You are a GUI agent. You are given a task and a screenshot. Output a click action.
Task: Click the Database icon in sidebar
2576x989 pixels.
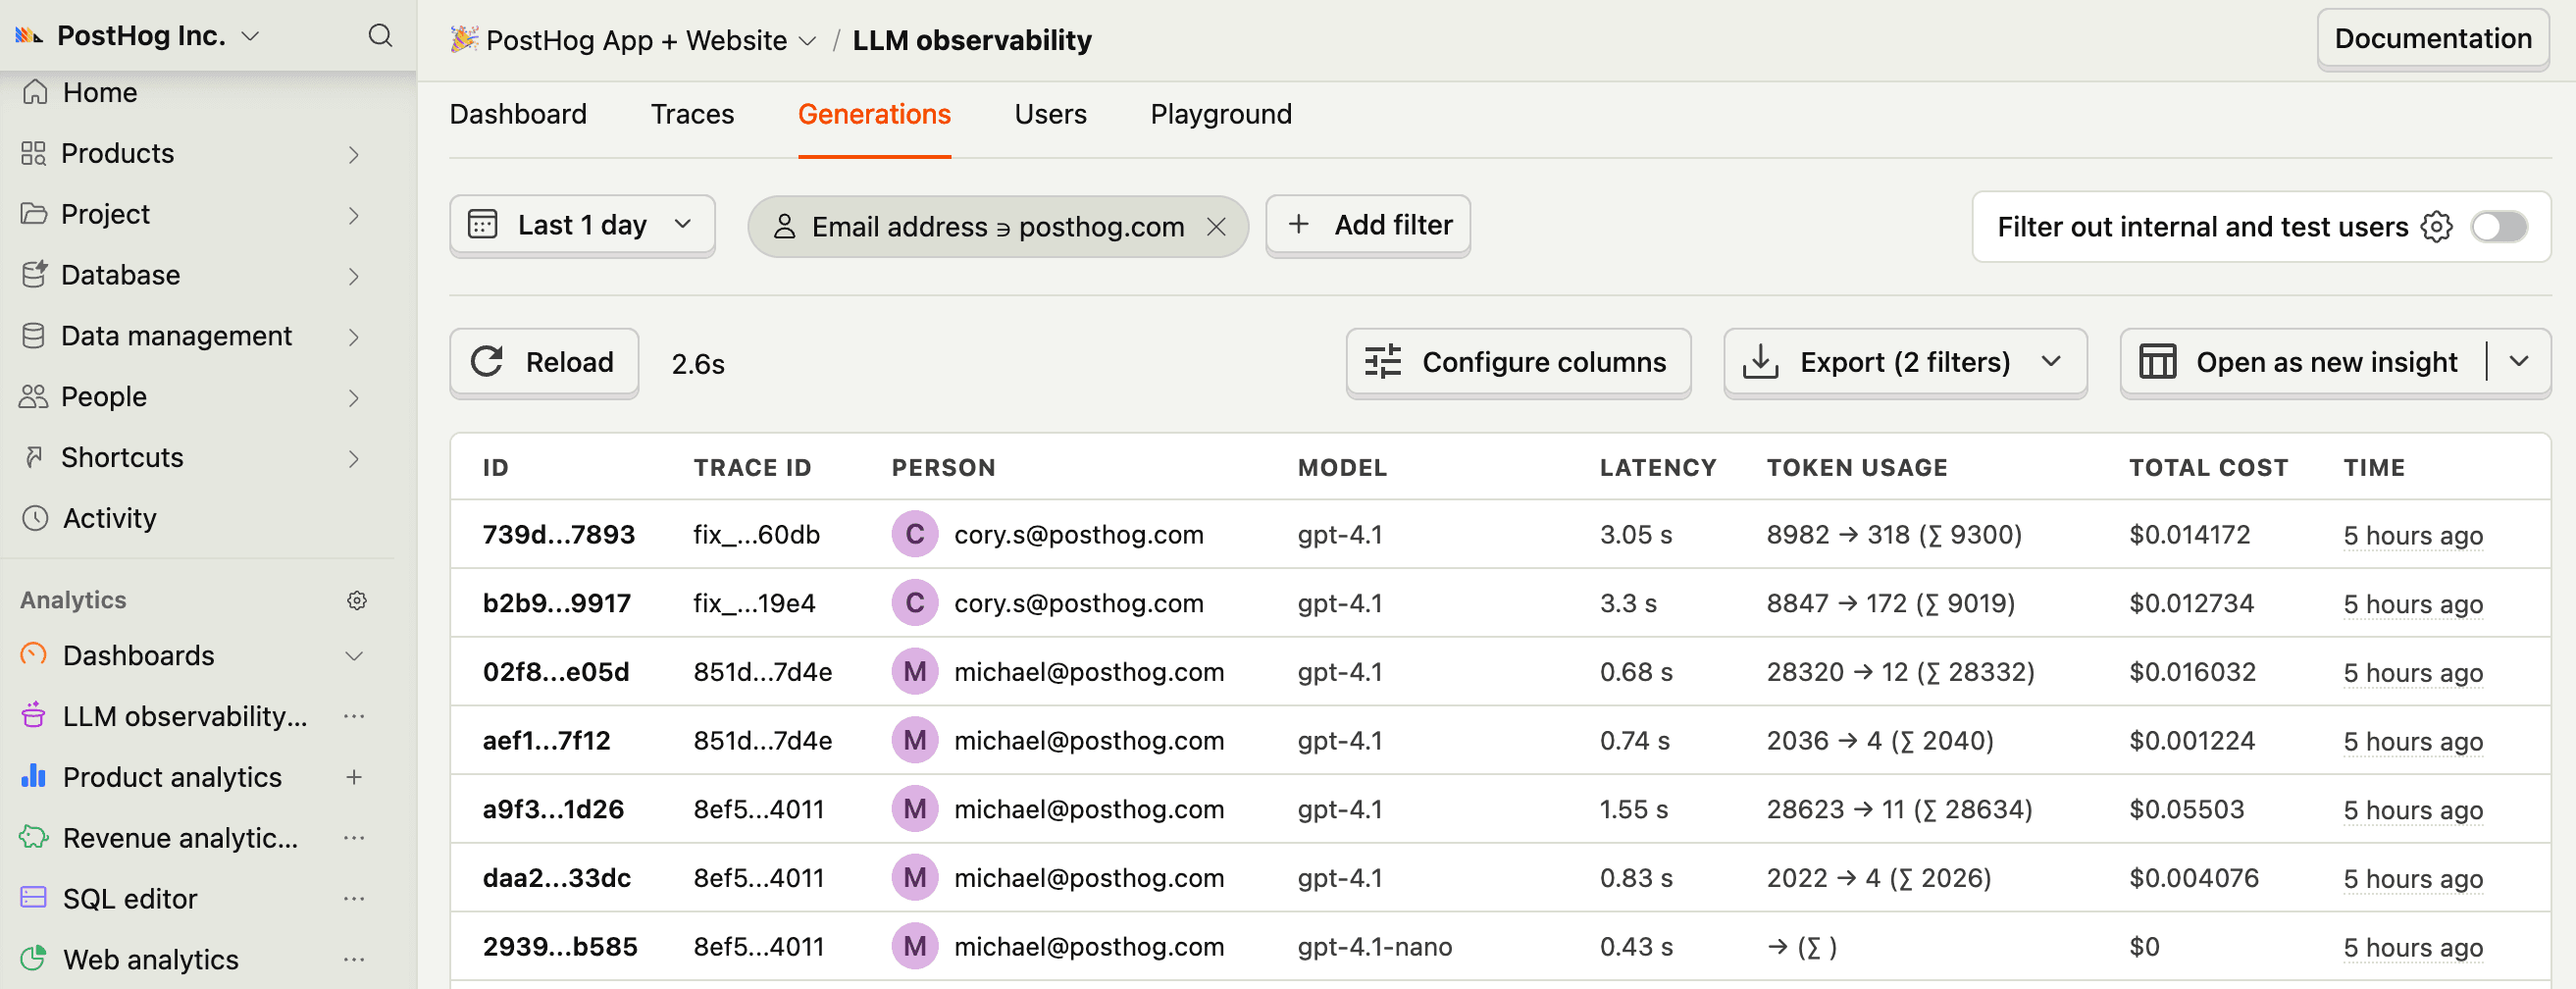pos(34,275)
